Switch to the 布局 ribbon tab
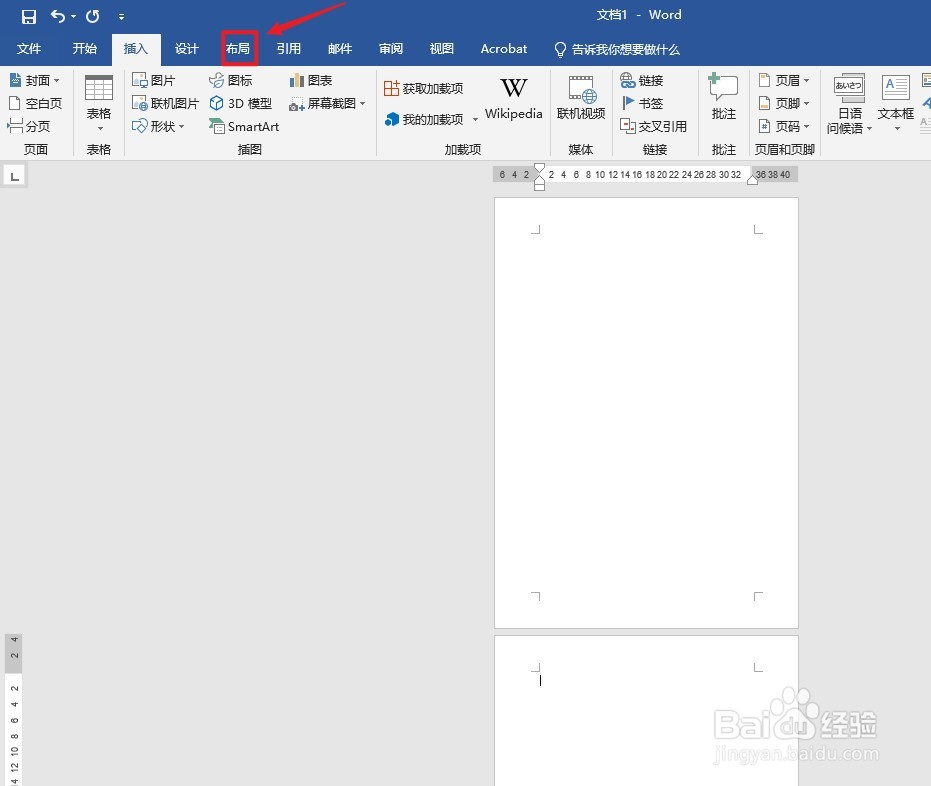 click(x=238, y=48)
